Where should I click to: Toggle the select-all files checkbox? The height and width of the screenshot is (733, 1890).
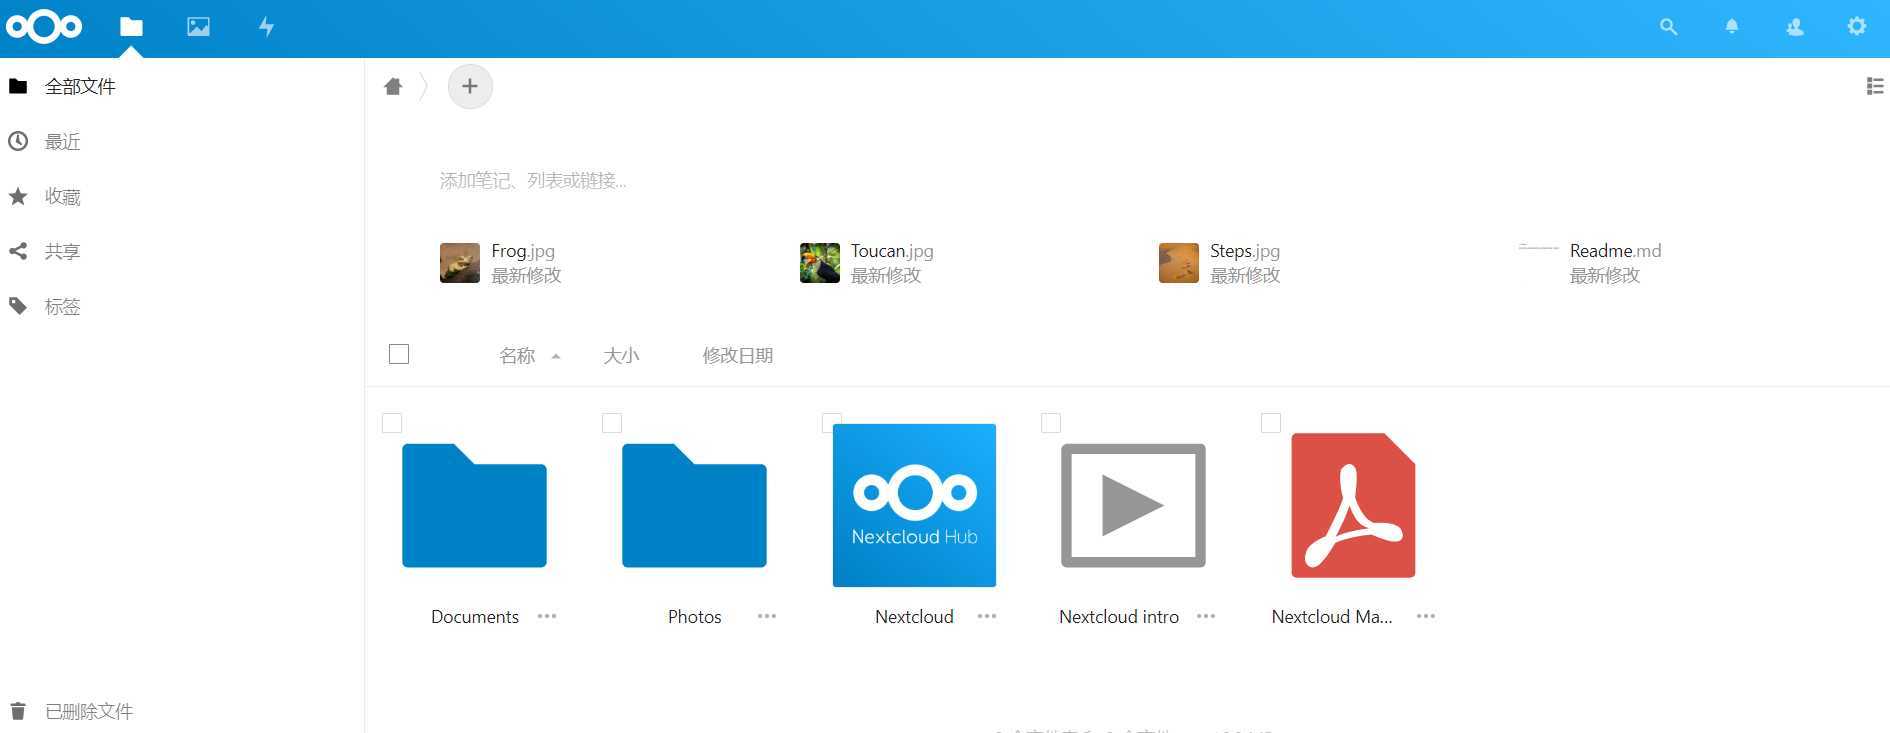click(399, 354)
